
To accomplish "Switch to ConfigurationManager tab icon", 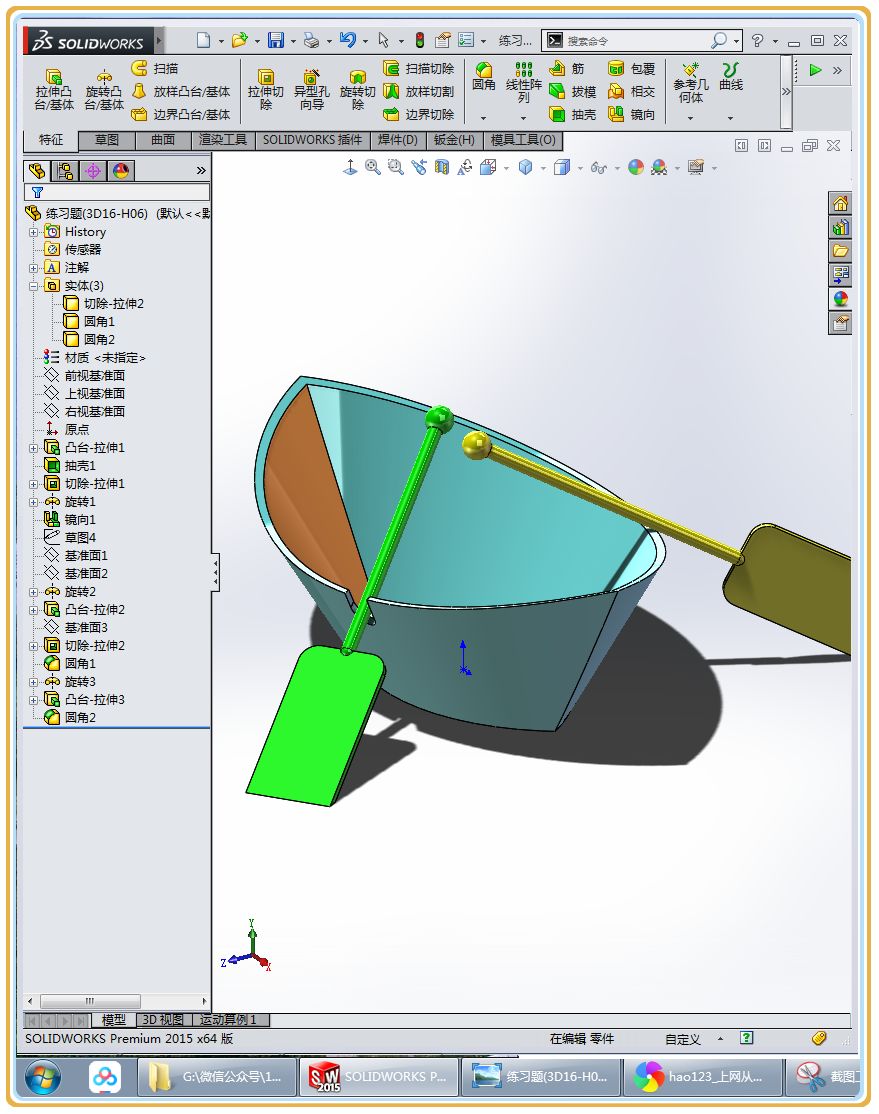I will (93, 171).
